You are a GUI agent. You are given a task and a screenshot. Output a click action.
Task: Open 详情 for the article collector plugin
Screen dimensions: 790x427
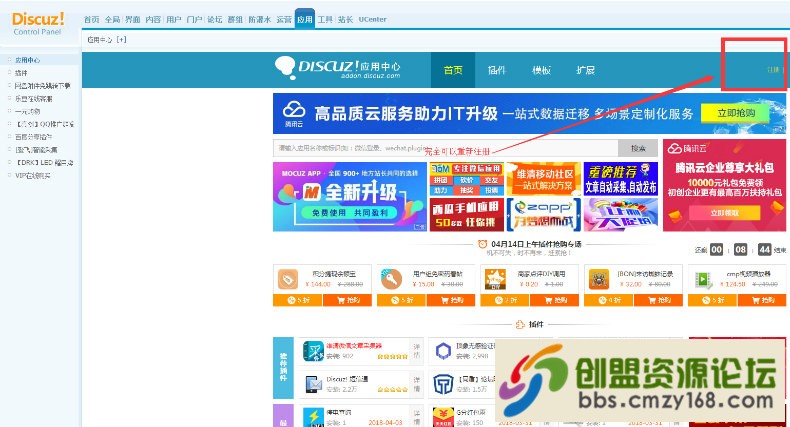(x=417, y=351)
